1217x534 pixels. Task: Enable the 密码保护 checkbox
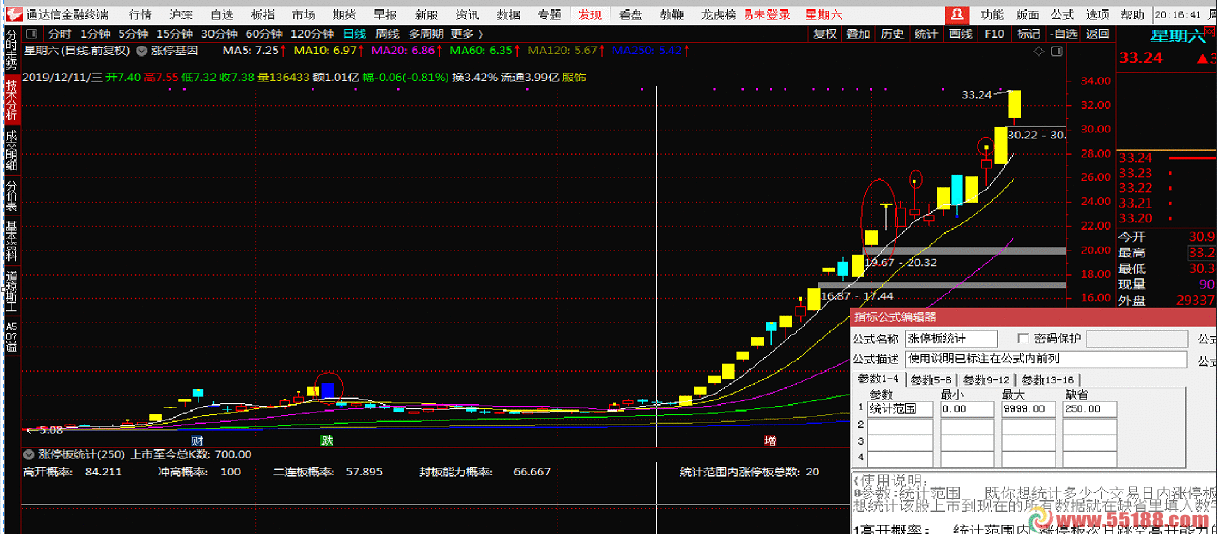pos(1022,339)
